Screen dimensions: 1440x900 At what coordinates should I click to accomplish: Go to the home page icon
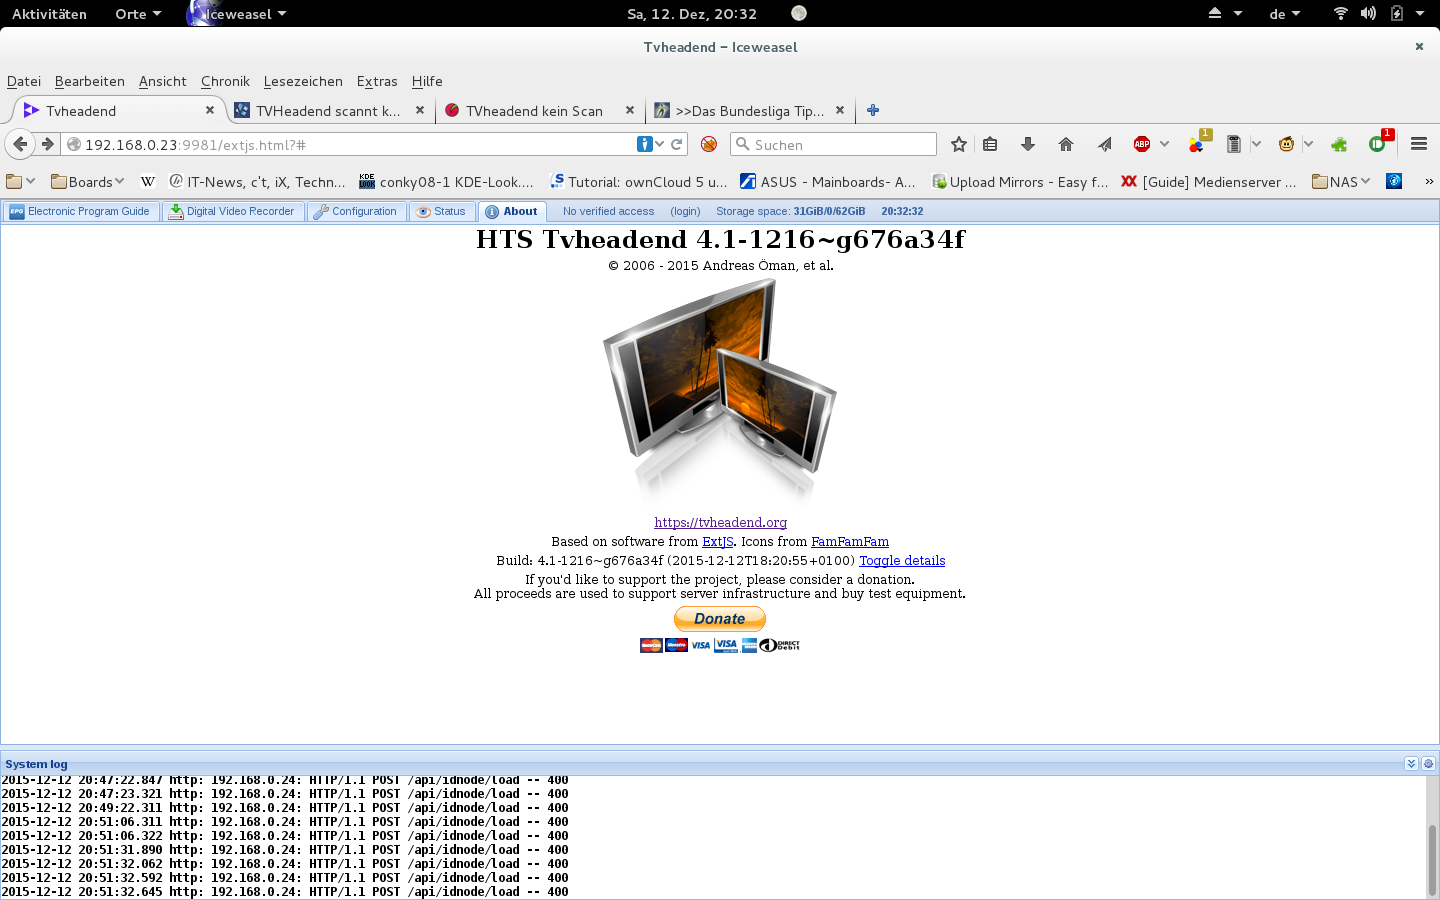tap(1066, 144)
